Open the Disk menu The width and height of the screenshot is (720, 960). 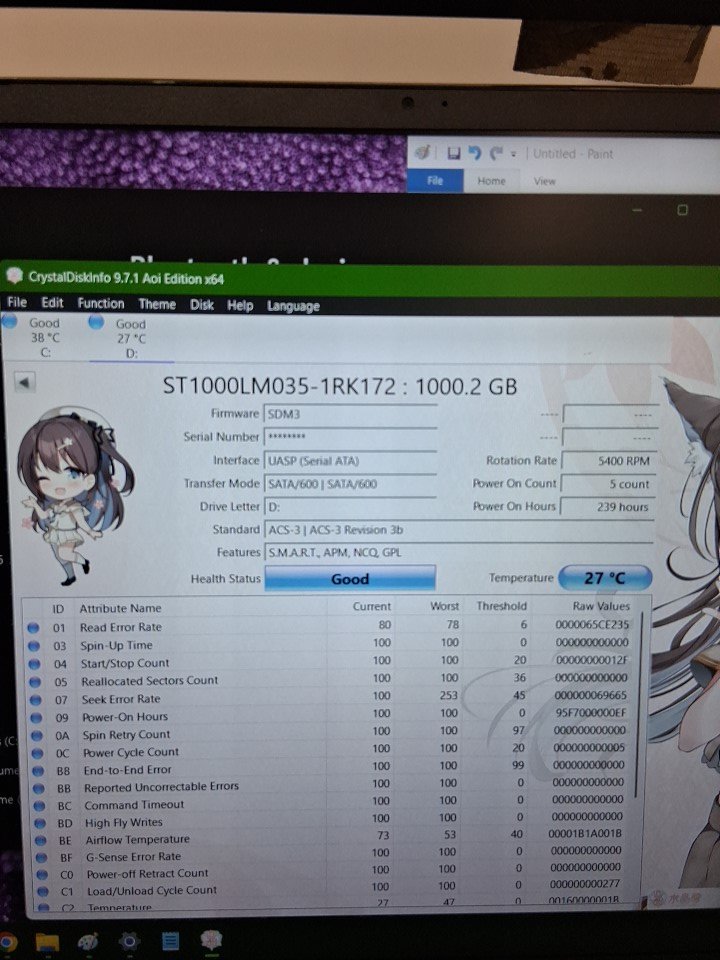coord(201,305)
